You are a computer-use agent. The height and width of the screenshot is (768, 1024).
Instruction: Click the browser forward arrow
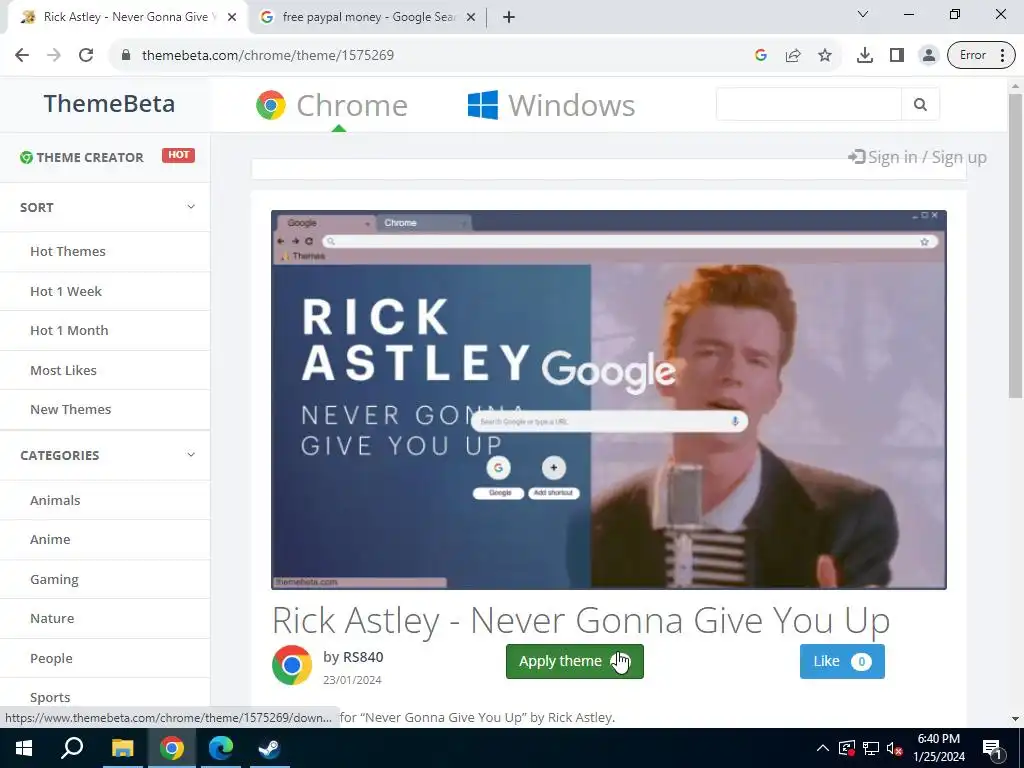pyautogui.click(x=54, y=55)
